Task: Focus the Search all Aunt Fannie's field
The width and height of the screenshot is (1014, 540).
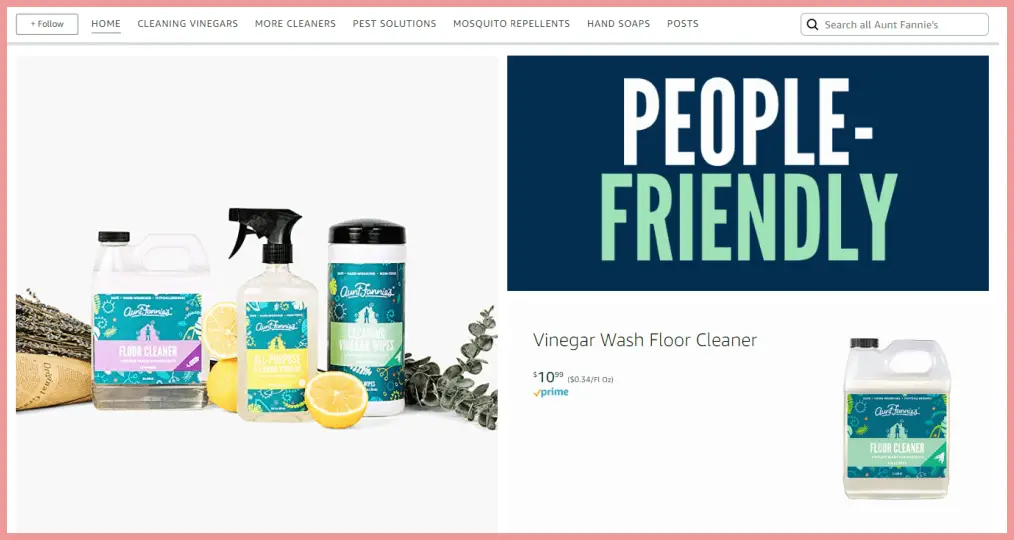Action: (894, 25)
